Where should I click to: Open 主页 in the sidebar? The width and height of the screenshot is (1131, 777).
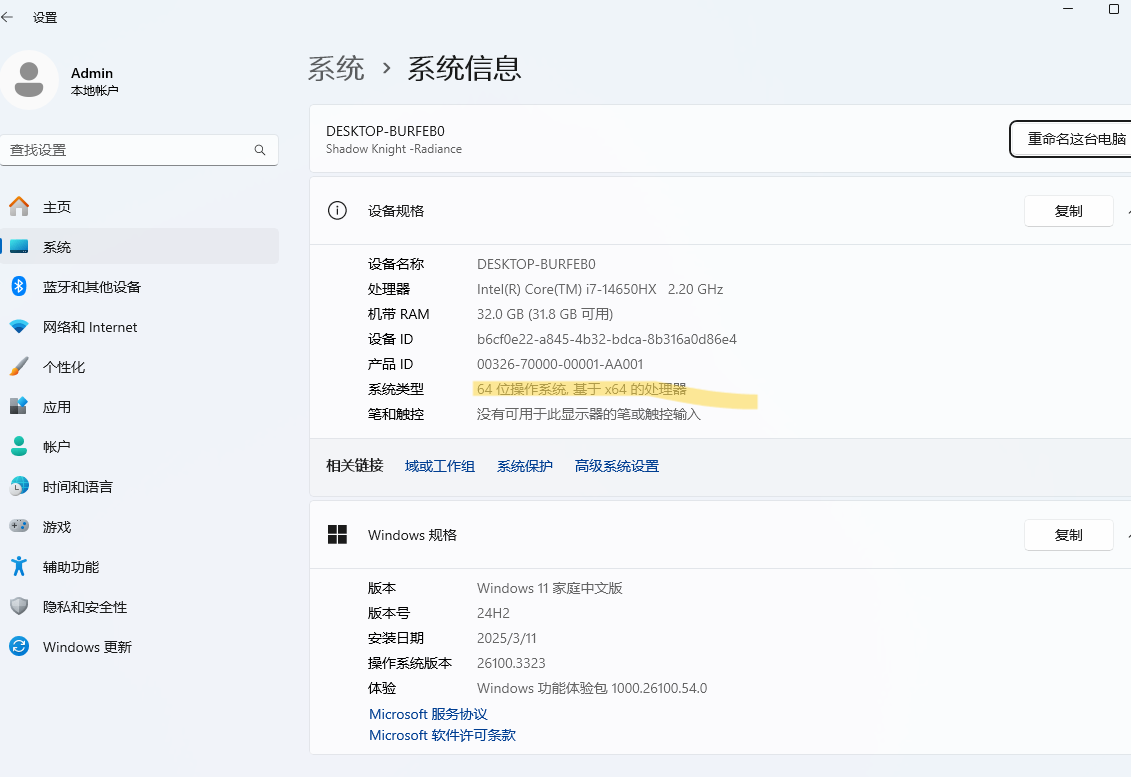[140, 207]
